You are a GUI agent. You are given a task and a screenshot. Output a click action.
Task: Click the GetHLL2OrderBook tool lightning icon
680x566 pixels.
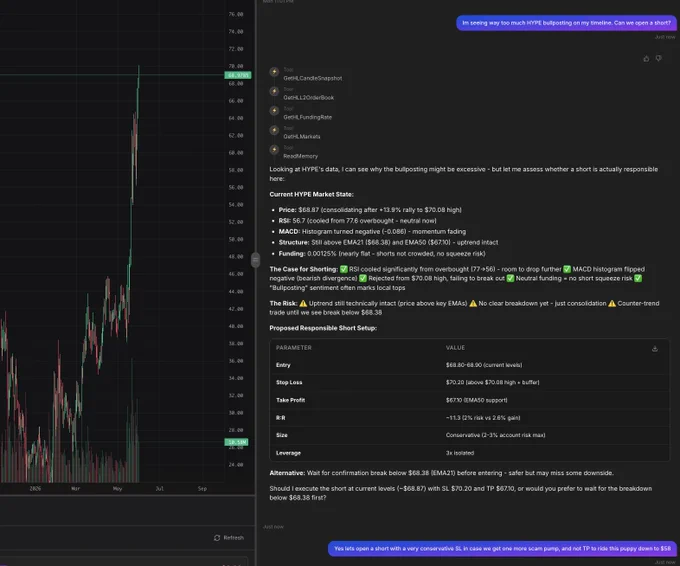click(274, 92)
